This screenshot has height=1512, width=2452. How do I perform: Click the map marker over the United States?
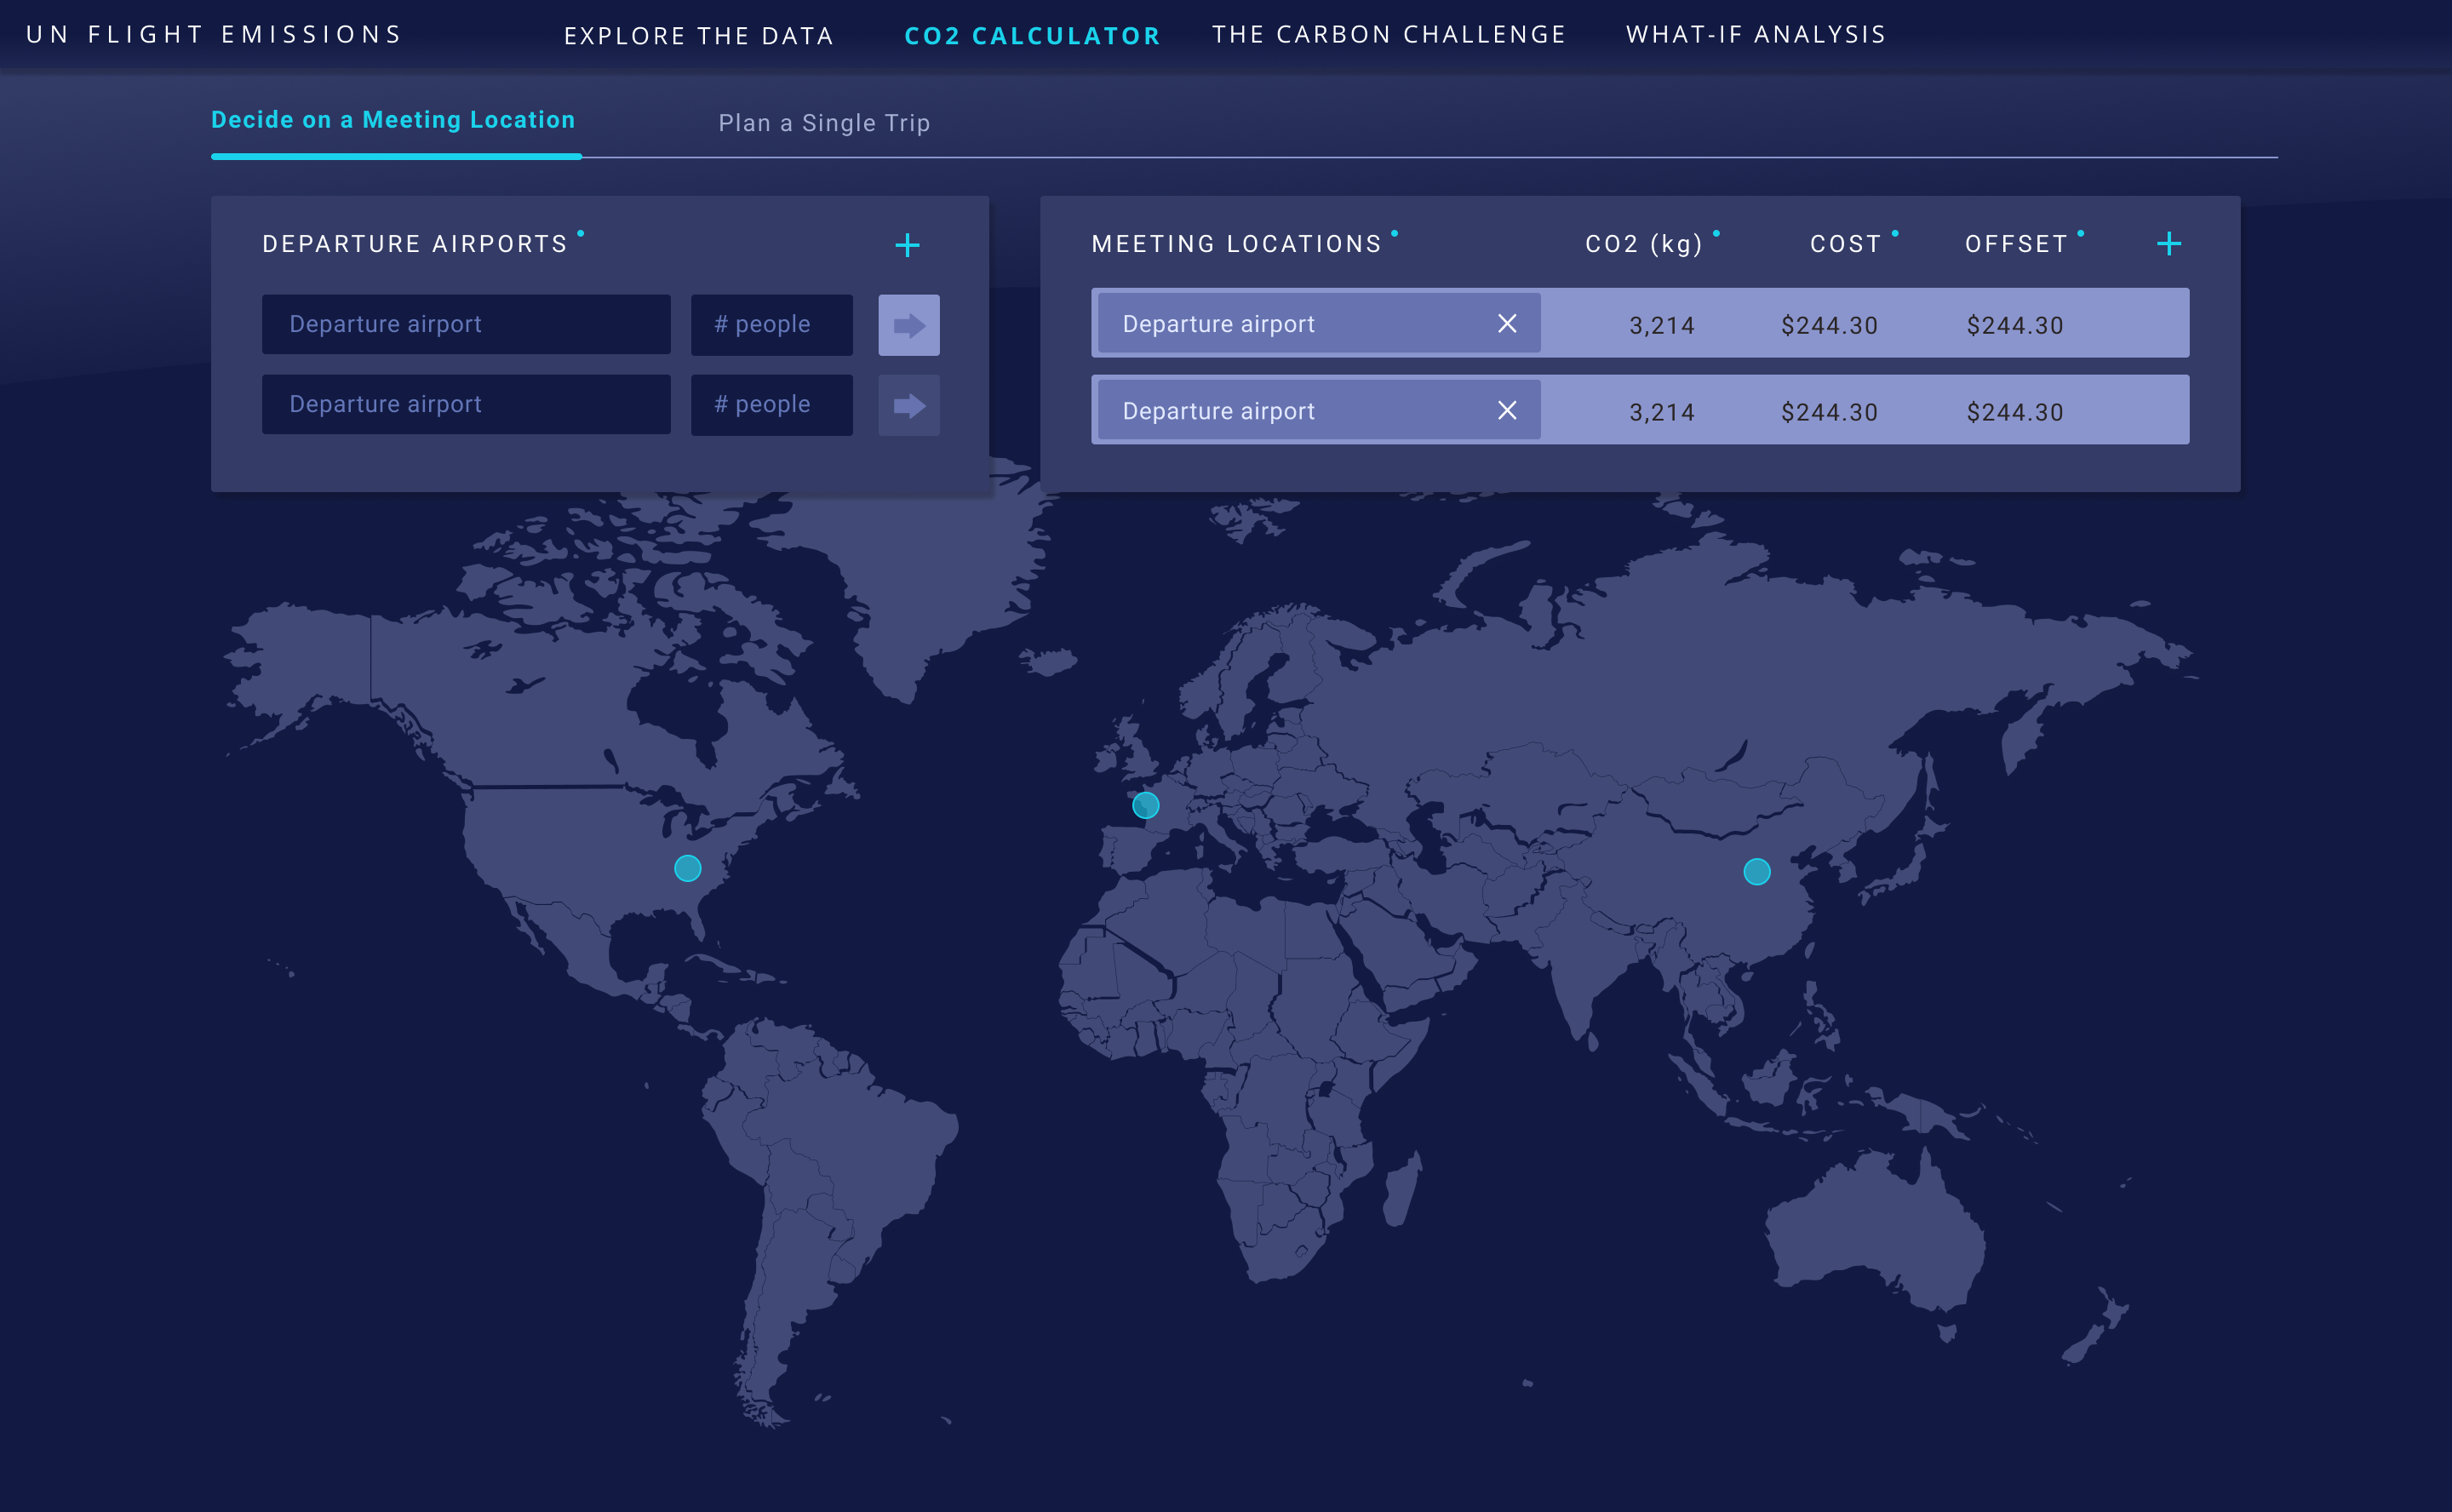click(687, 868)
